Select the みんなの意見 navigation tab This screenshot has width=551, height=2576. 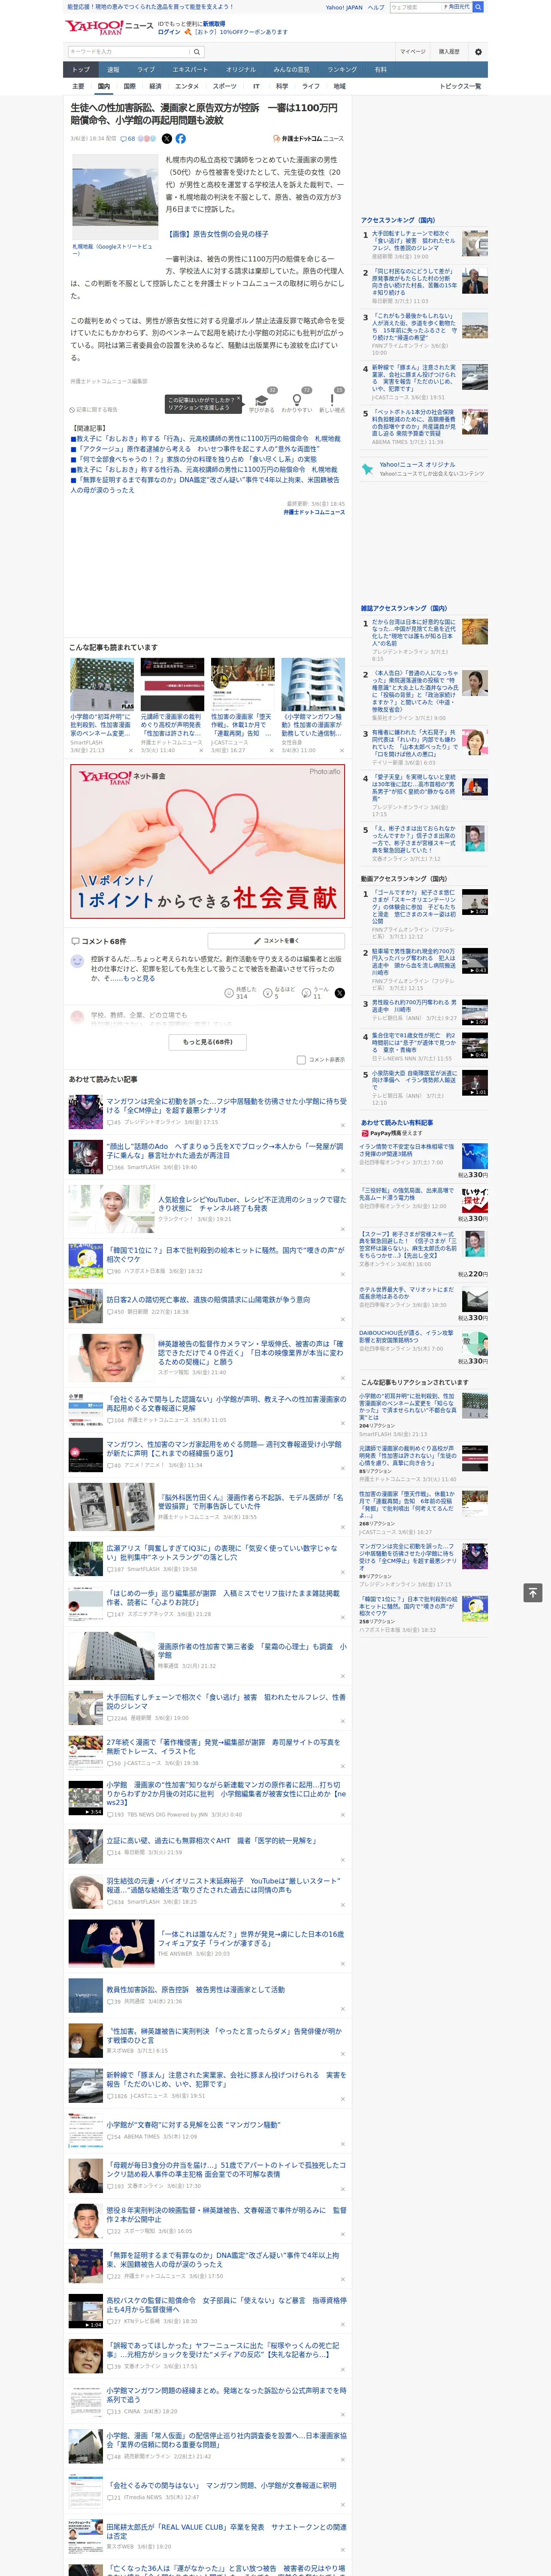[x=292, y=70]
